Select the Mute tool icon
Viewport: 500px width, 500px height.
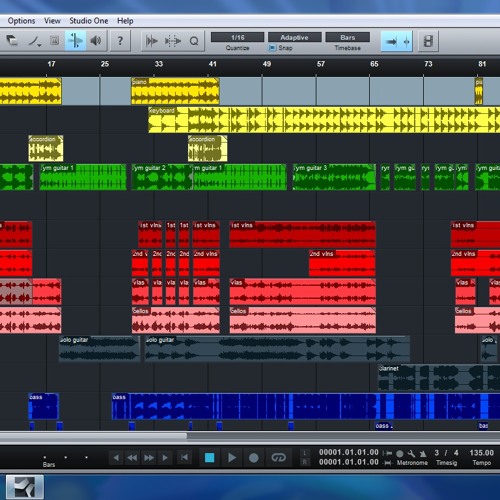[54, 41]
